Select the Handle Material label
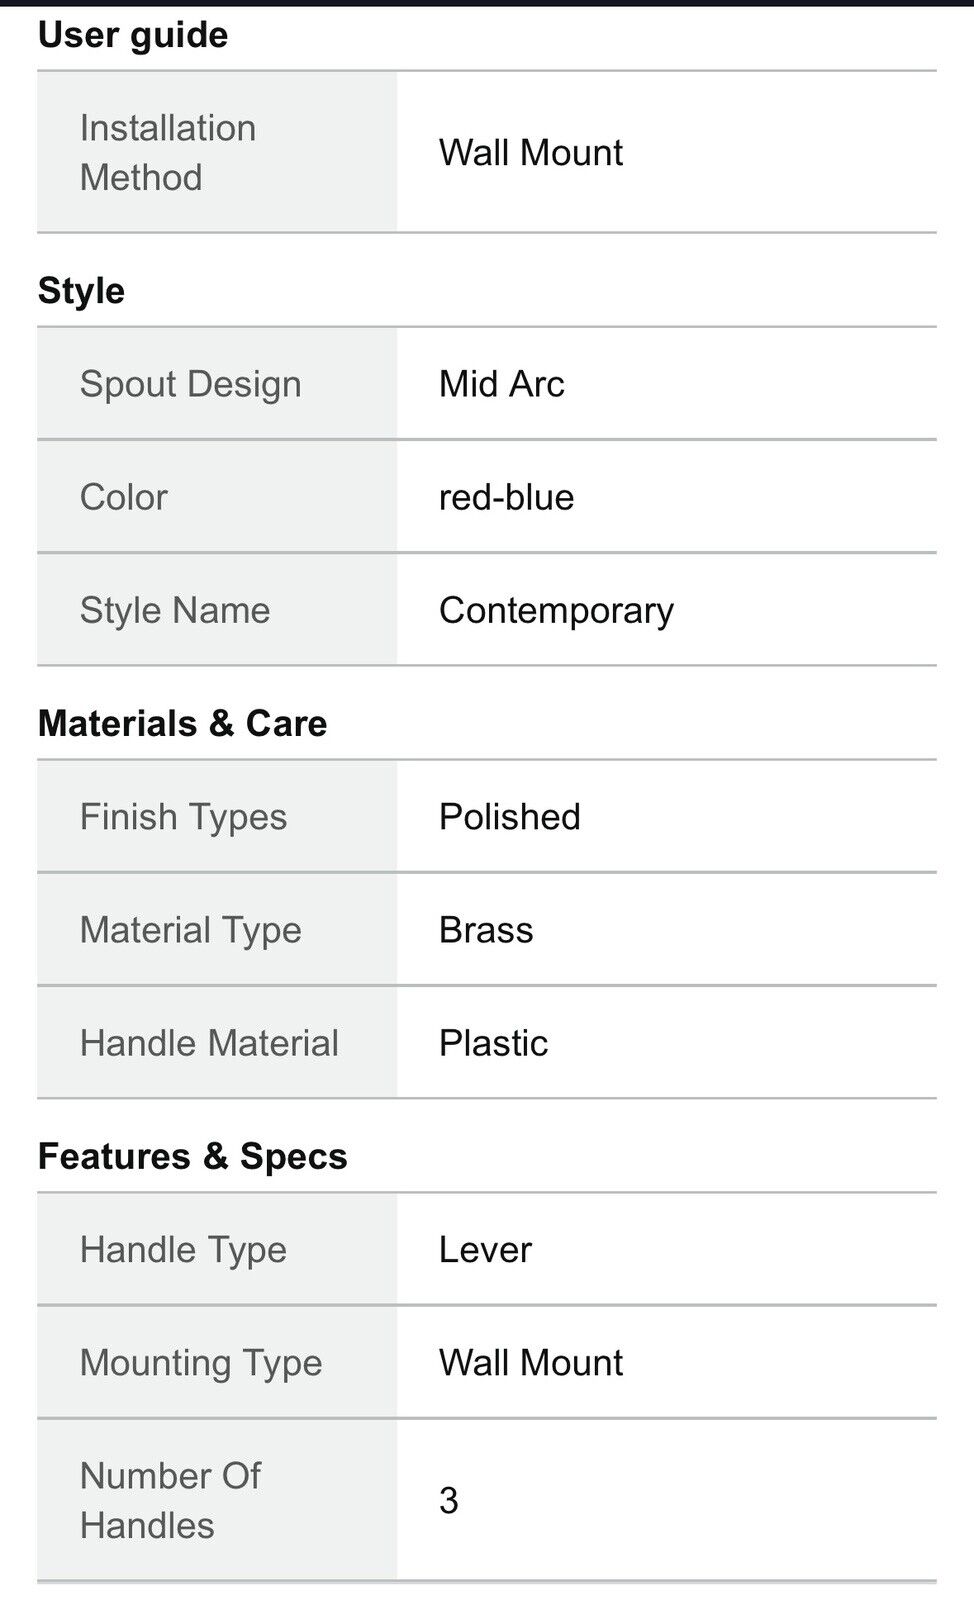The width and height of the screenshot is (974, 1600). coord(209,1043)
